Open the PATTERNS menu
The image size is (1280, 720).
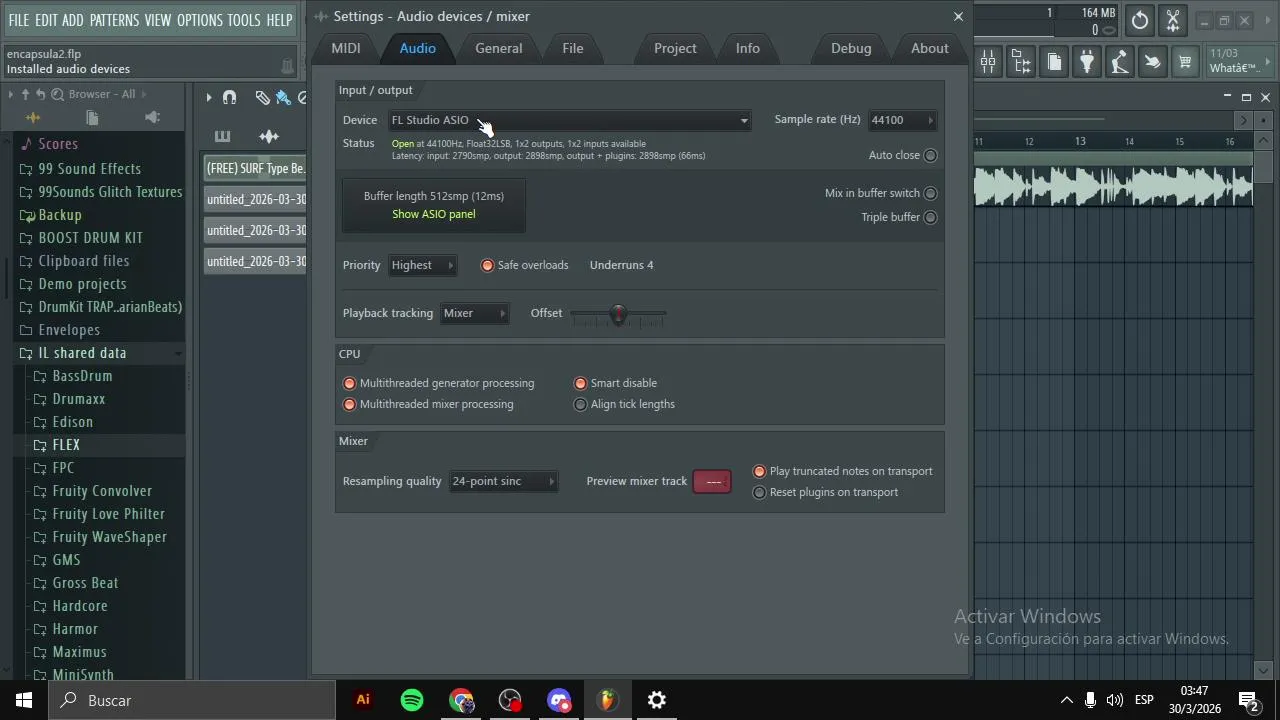pos(114,20)
